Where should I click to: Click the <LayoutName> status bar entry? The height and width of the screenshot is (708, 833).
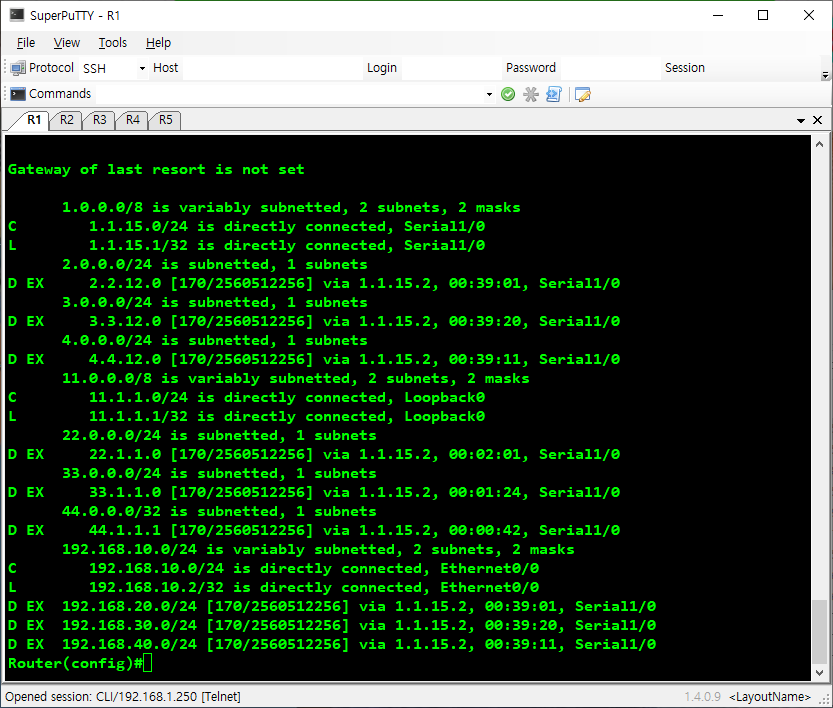(770, 696)
